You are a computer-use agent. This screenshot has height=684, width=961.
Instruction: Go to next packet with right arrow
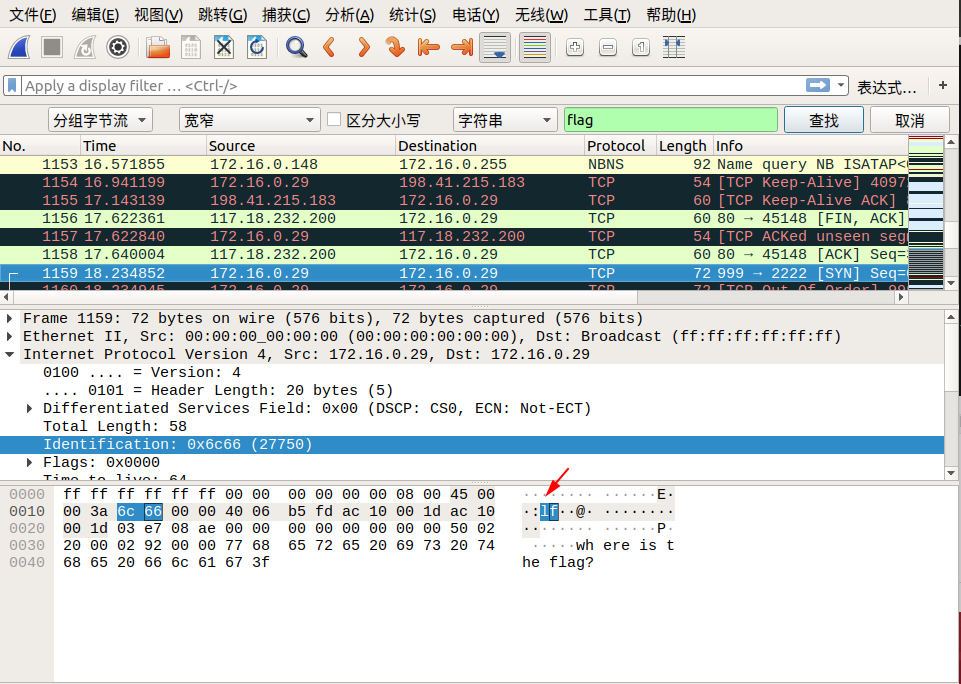pyautogui.click(x=362, y=47)
